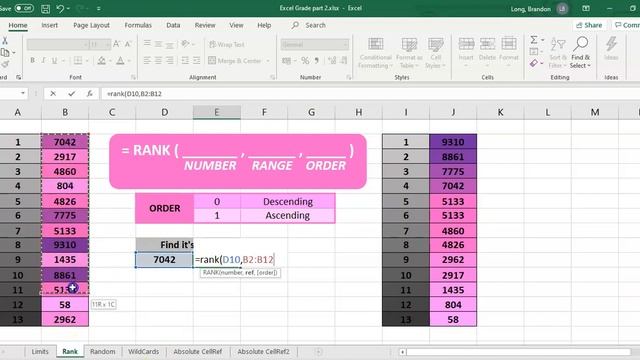The image size is (640, 360).
Task: Click the horizontal scrollbar track
Action: tap(518, 351)
